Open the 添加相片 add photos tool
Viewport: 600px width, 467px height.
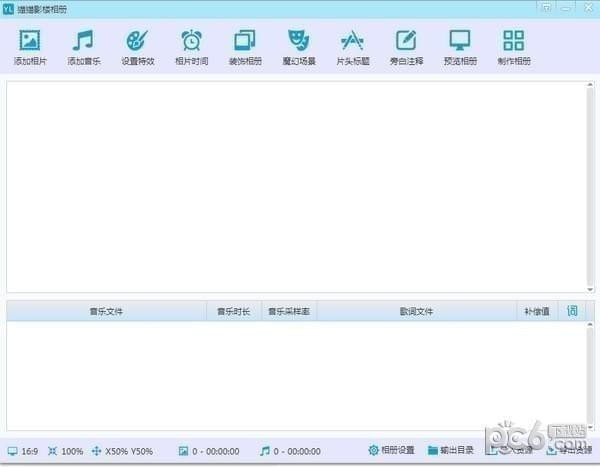coord(30,47)
